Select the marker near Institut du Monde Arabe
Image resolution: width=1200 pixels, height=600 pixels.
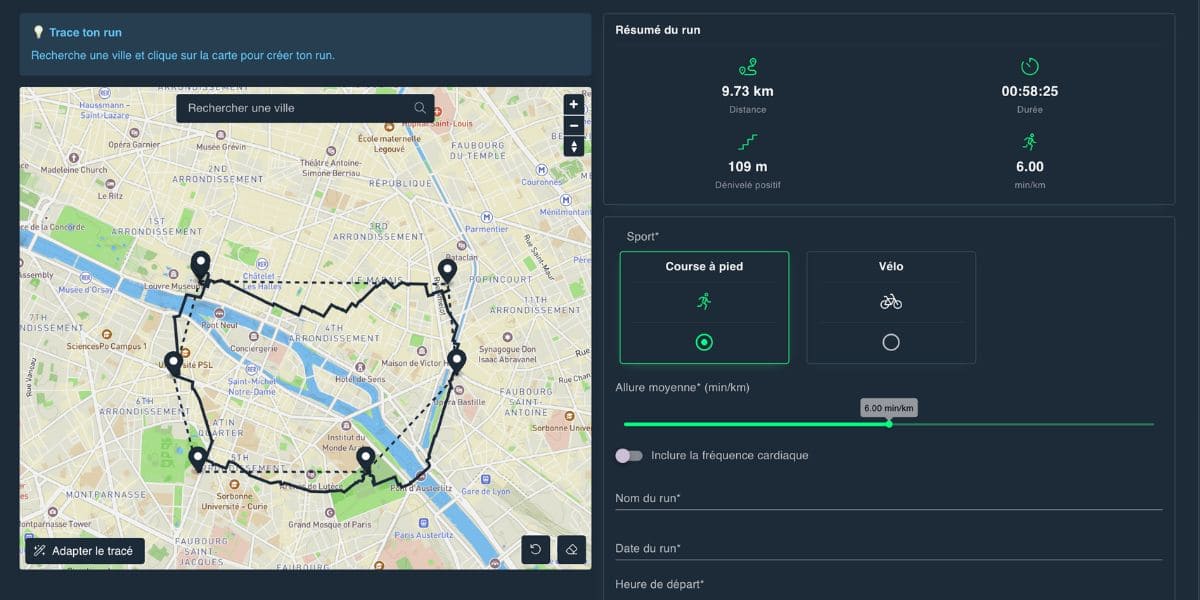coord(366,459)
